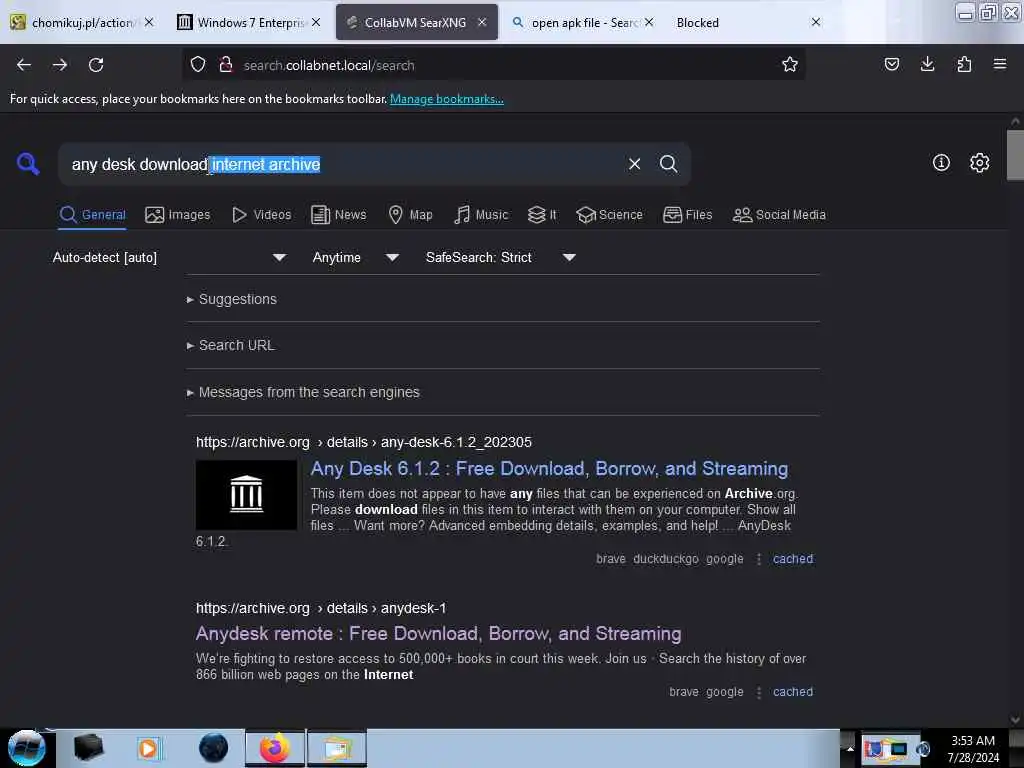Viewport: 1024px width, 768px height.
Task: Open the Firefox application menu
Action: (1000, 65)
